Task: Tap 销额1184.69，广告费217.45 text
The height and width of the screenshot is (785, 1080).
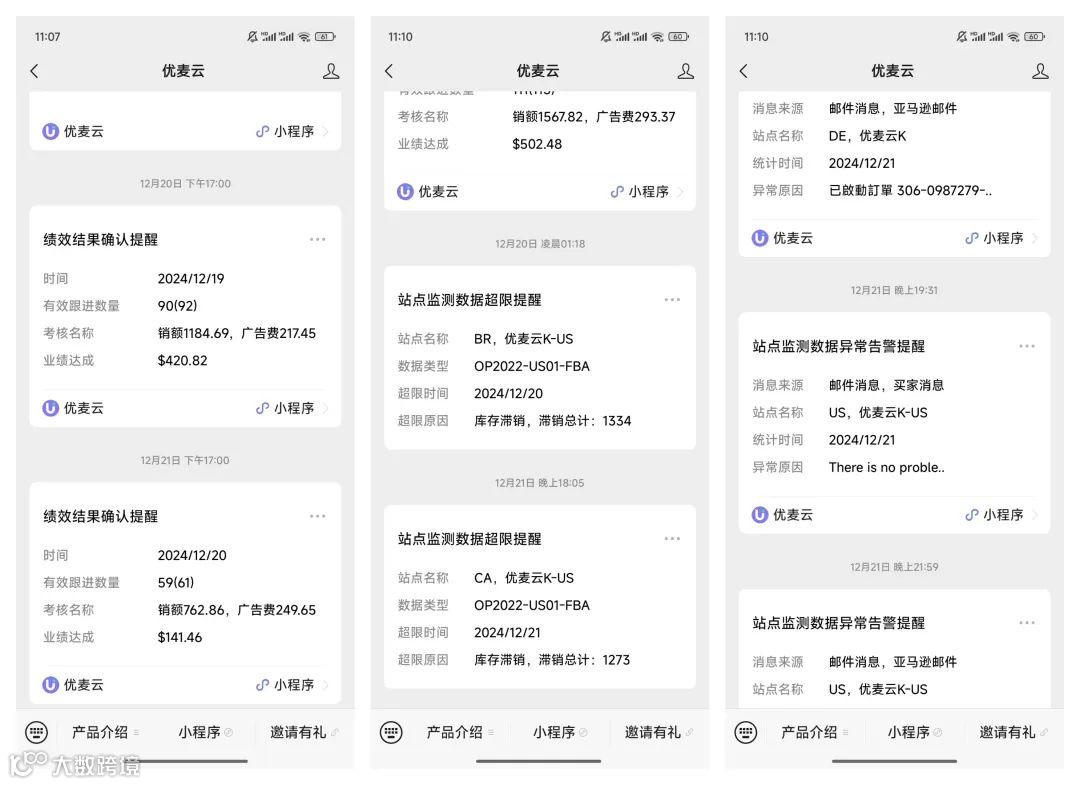Action: (237, 333)
